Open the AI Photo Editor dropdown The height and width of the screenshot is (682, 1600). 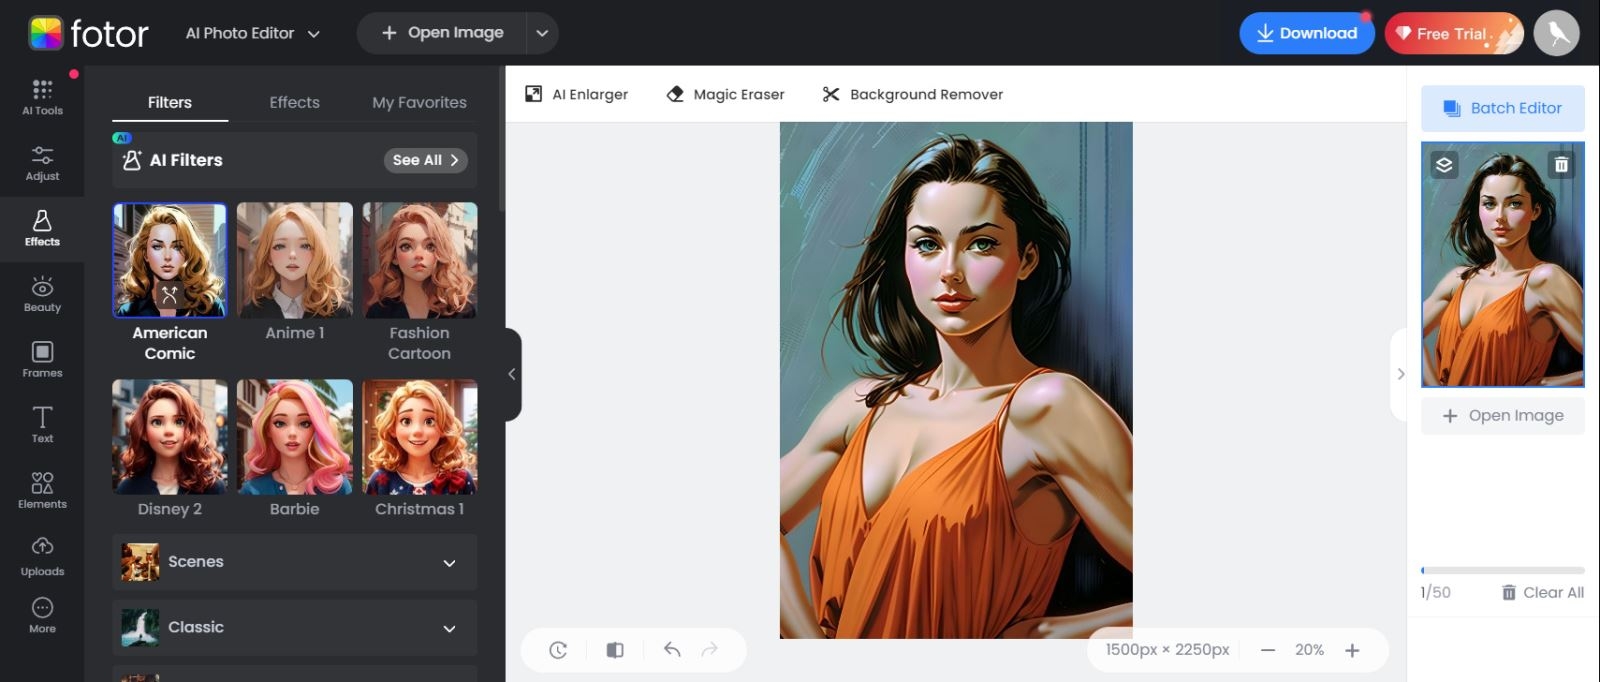pos(252,33)
